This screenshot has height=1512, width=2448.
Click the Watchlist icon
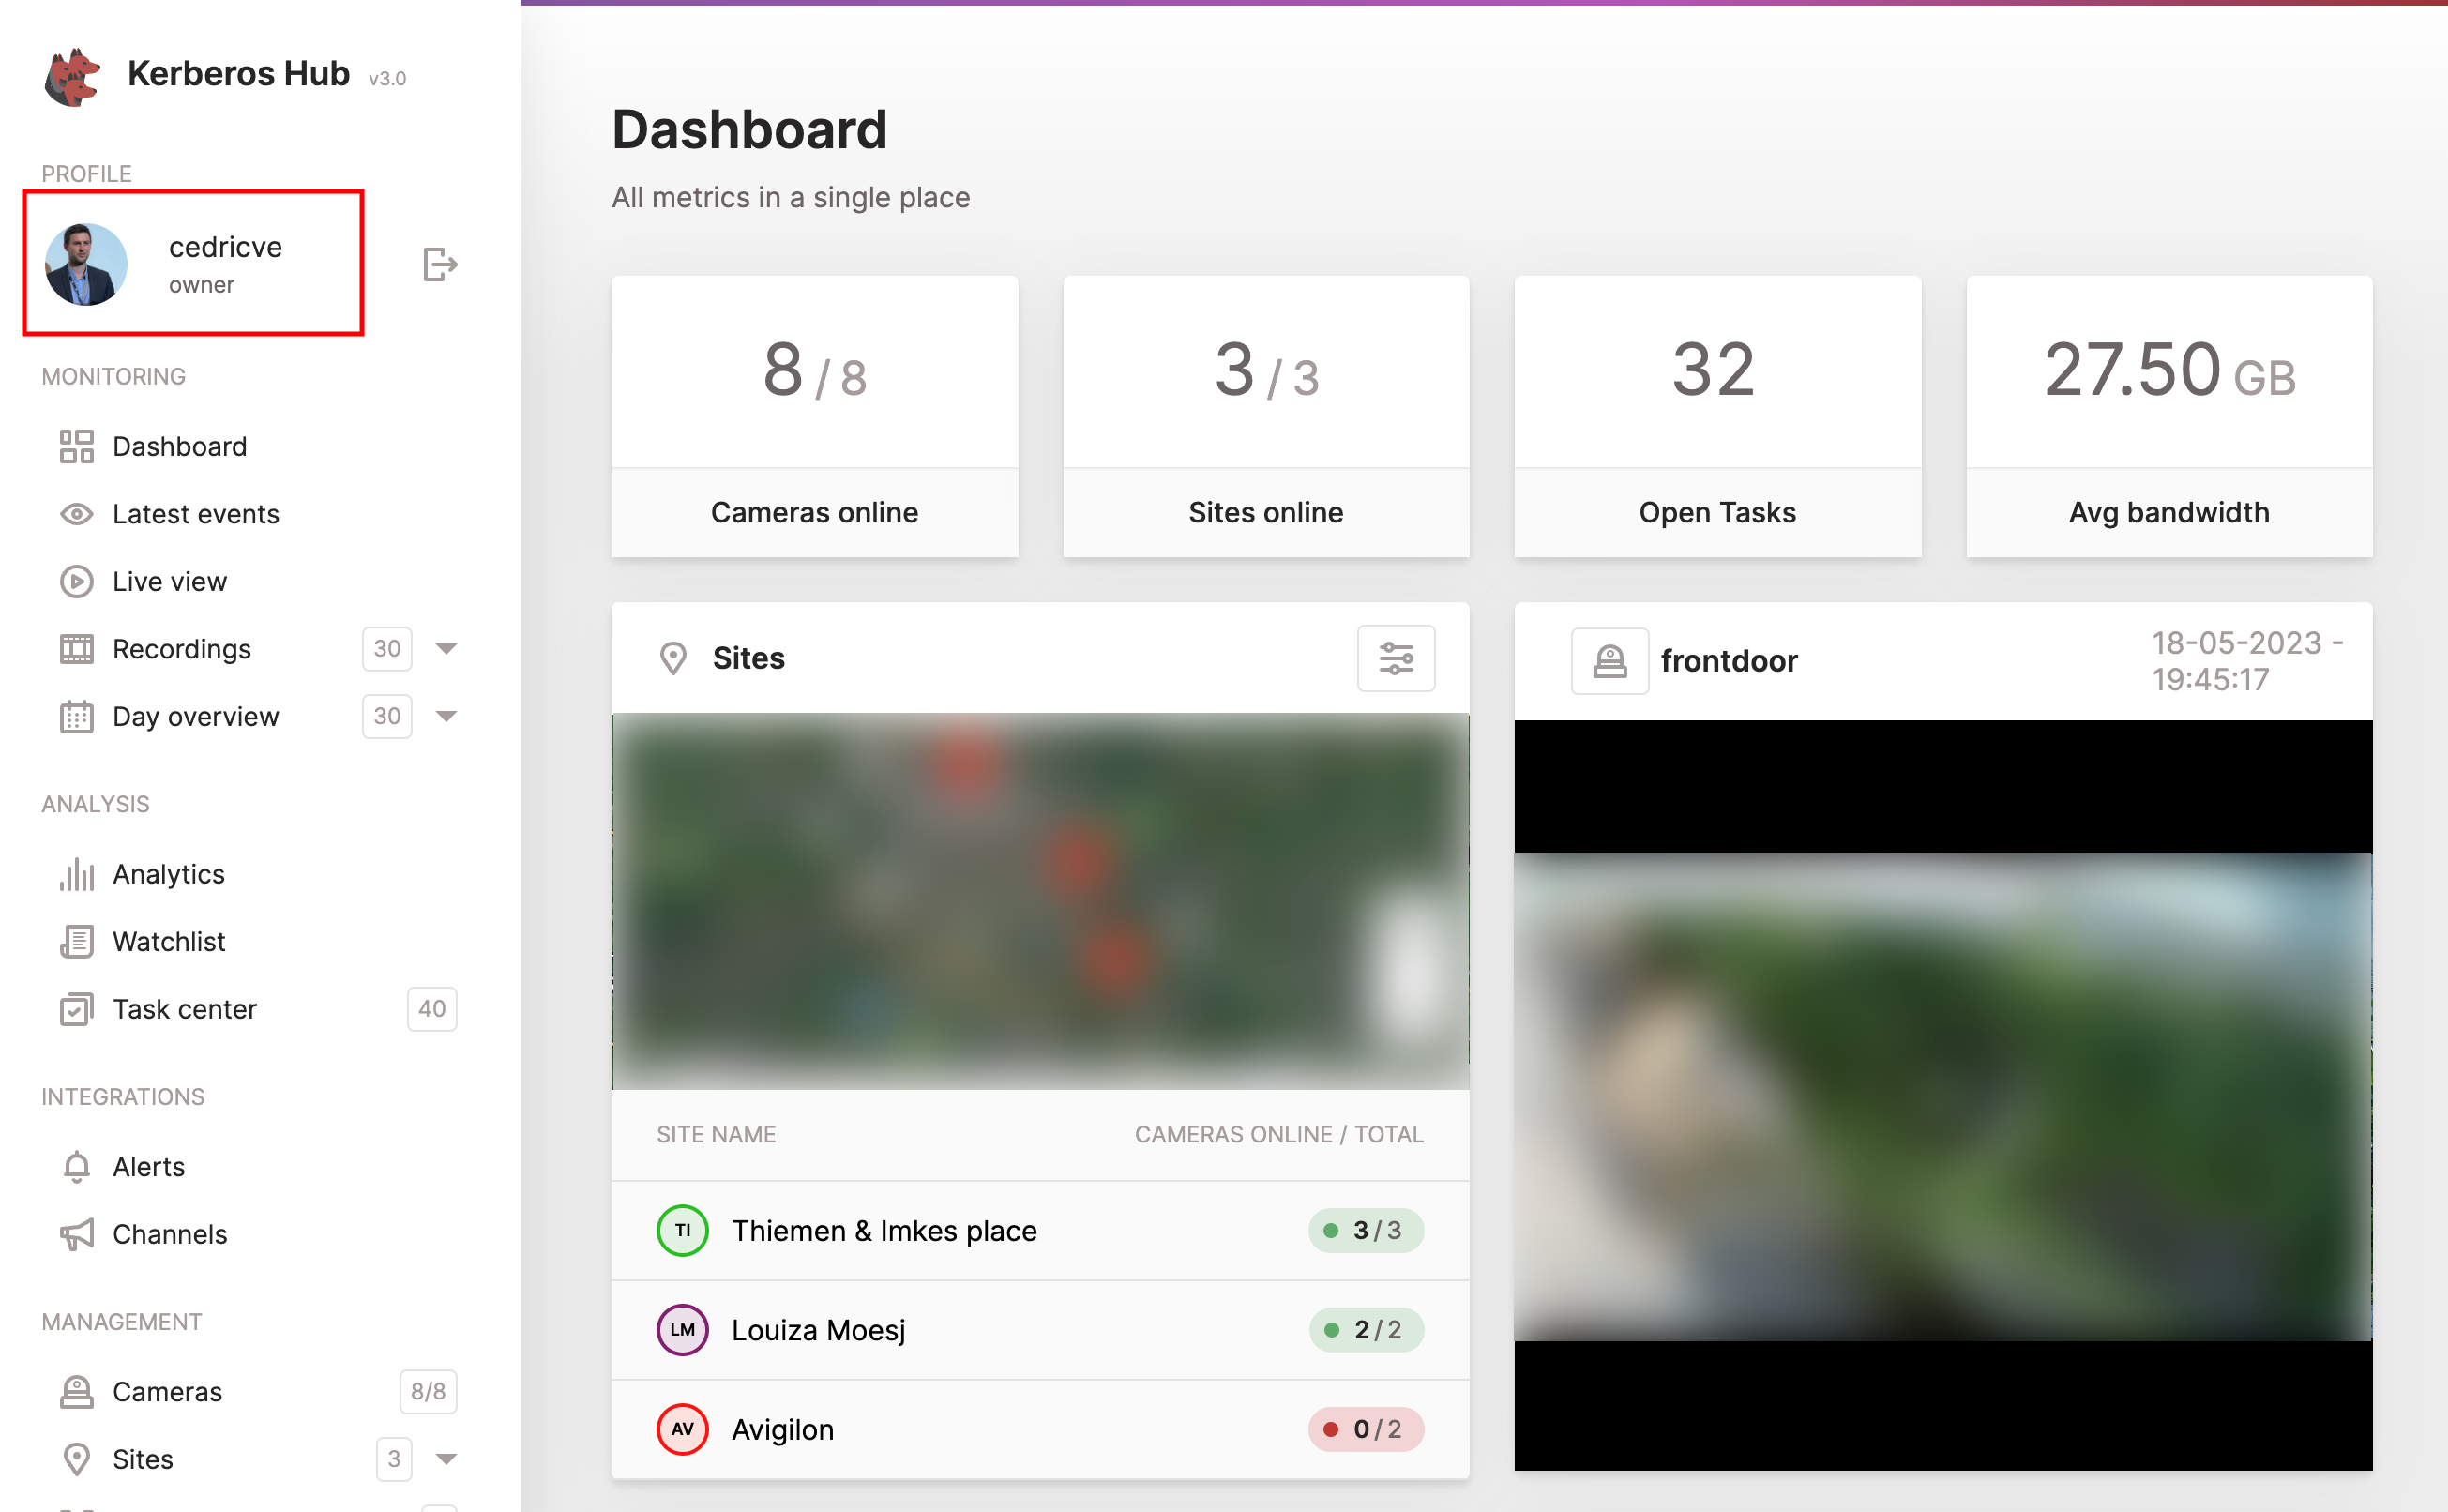click(75, 941)
